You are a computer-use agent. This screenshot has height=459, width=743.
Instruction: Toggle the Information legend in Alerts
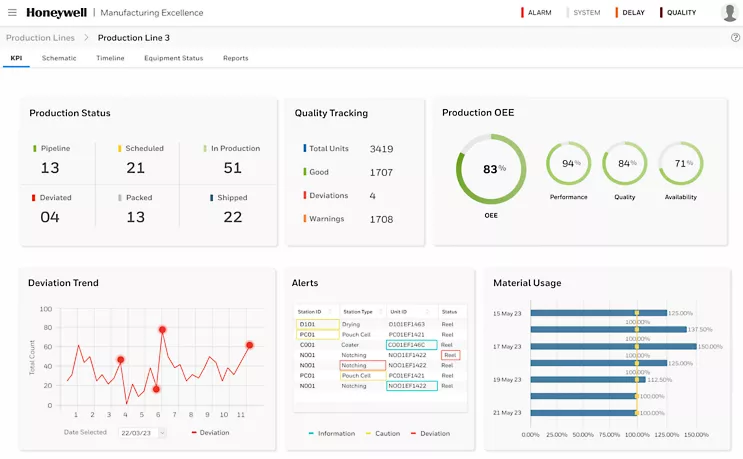[x=332, y=433]
